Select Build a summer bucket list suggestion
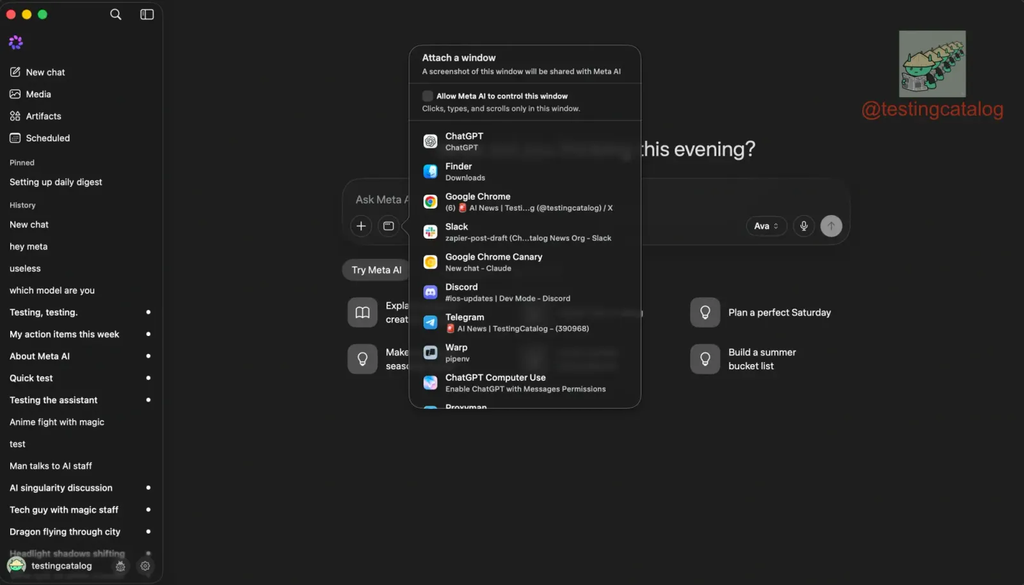Viewport: 1024px width, 585px height. [x=744, y=359]
